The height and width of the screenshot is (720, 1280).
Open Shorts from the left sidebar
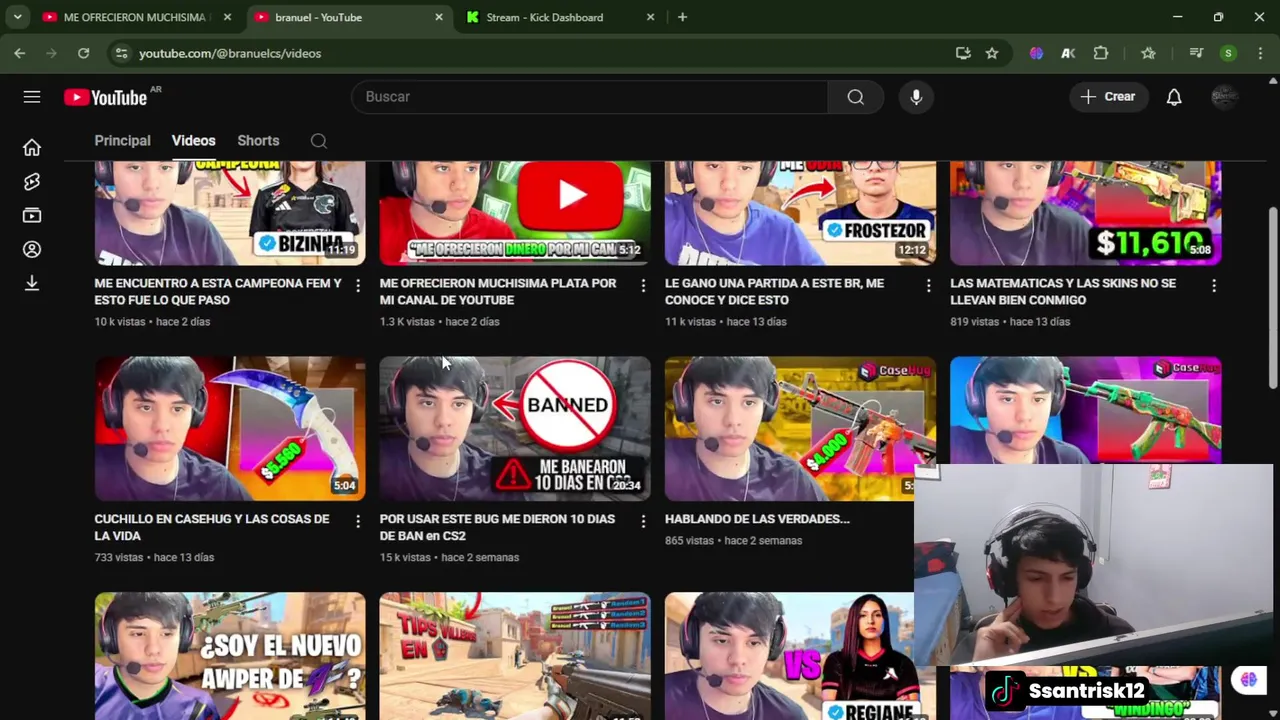tap(32, 181)
